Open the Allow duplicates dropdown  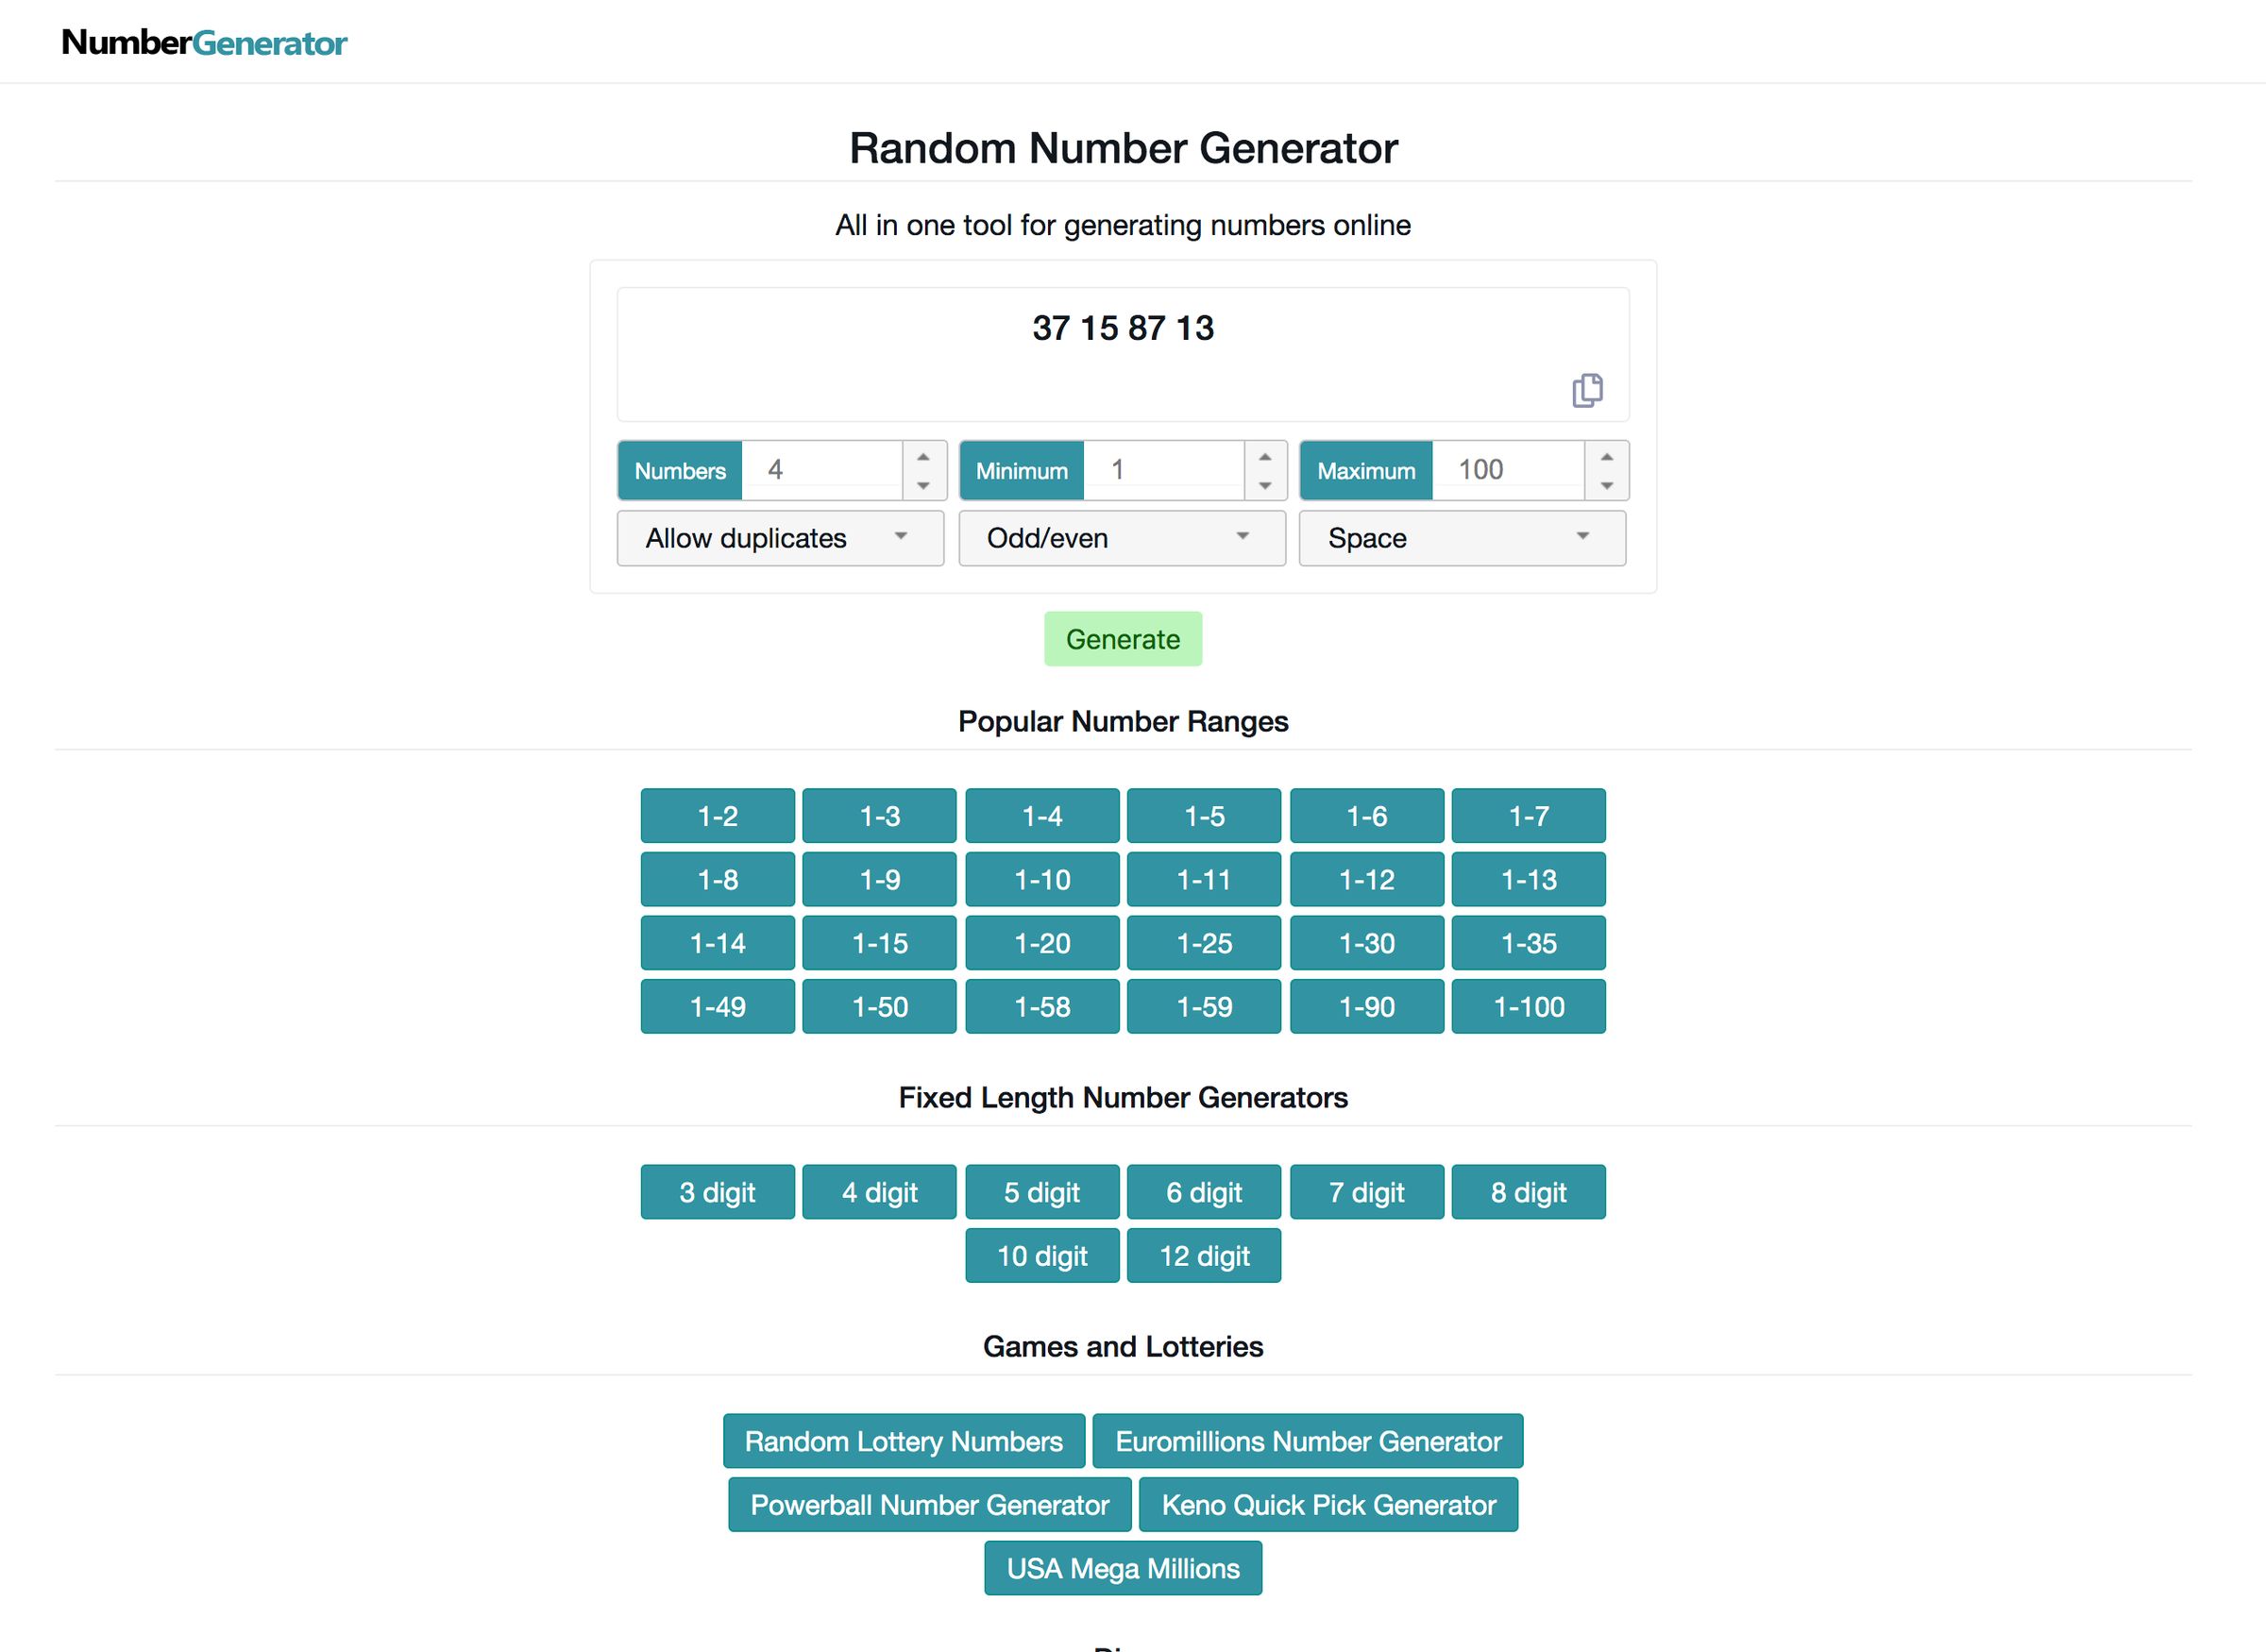(779, 538)
